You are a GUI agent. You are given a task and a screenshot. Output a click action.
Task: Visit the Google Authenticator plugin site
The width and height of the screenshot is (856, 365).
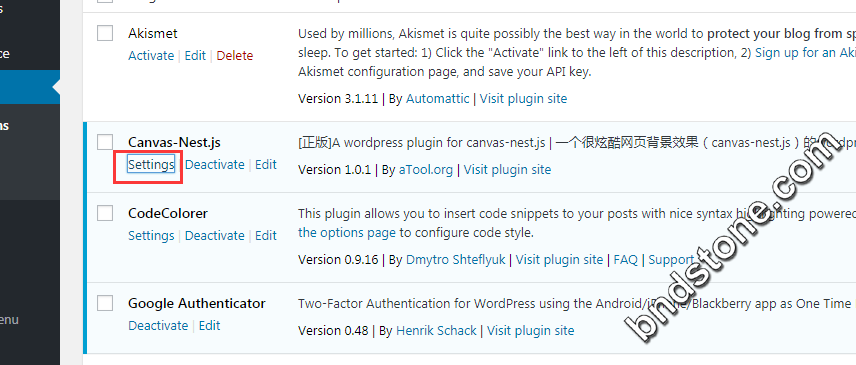coord(531,331)
